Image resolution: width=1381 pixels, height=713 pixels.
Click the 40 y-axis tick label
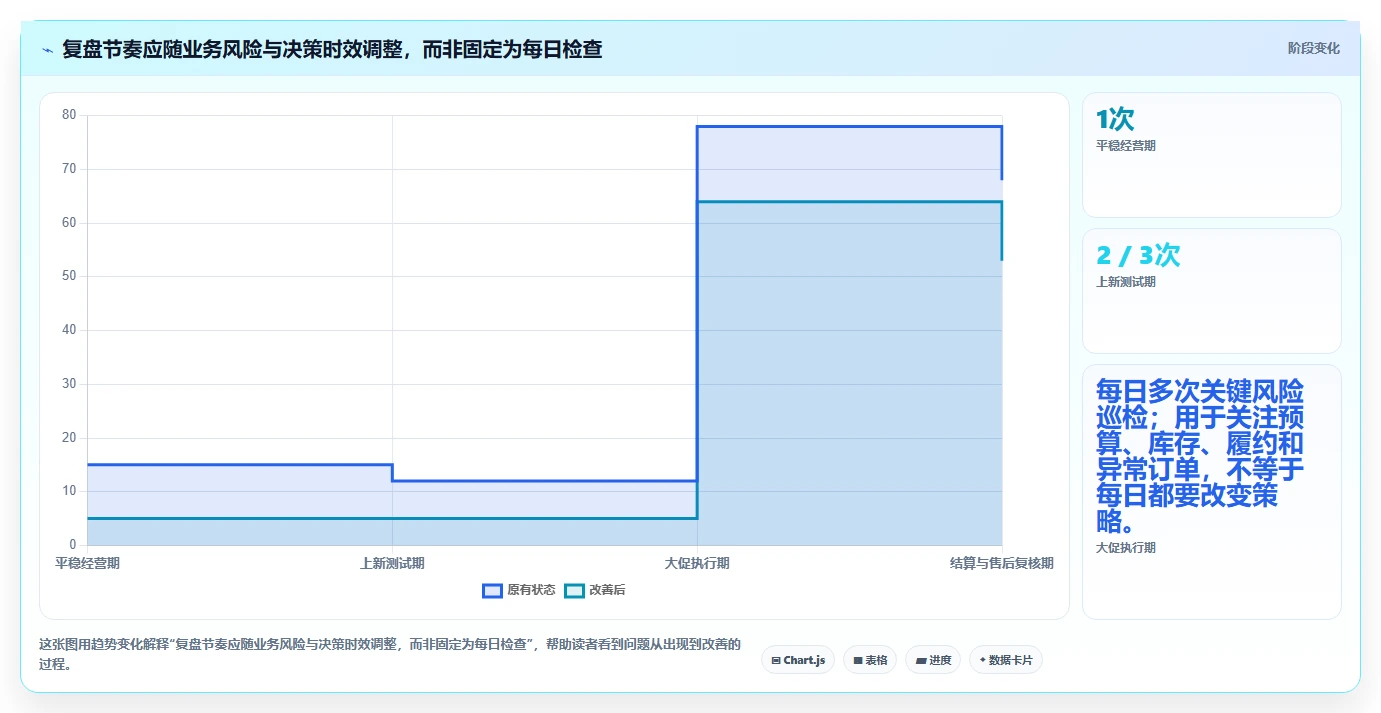(x=70, y=330)
